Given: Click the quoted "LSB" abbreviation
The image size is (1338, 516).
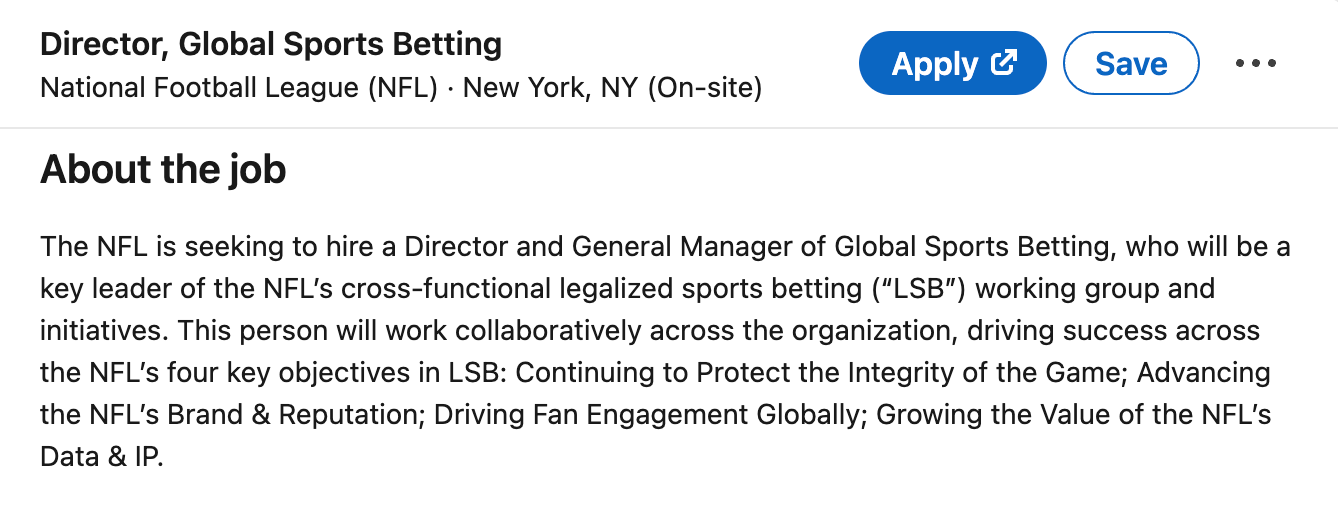Looking at the screenshot, I should coord(918,289).
